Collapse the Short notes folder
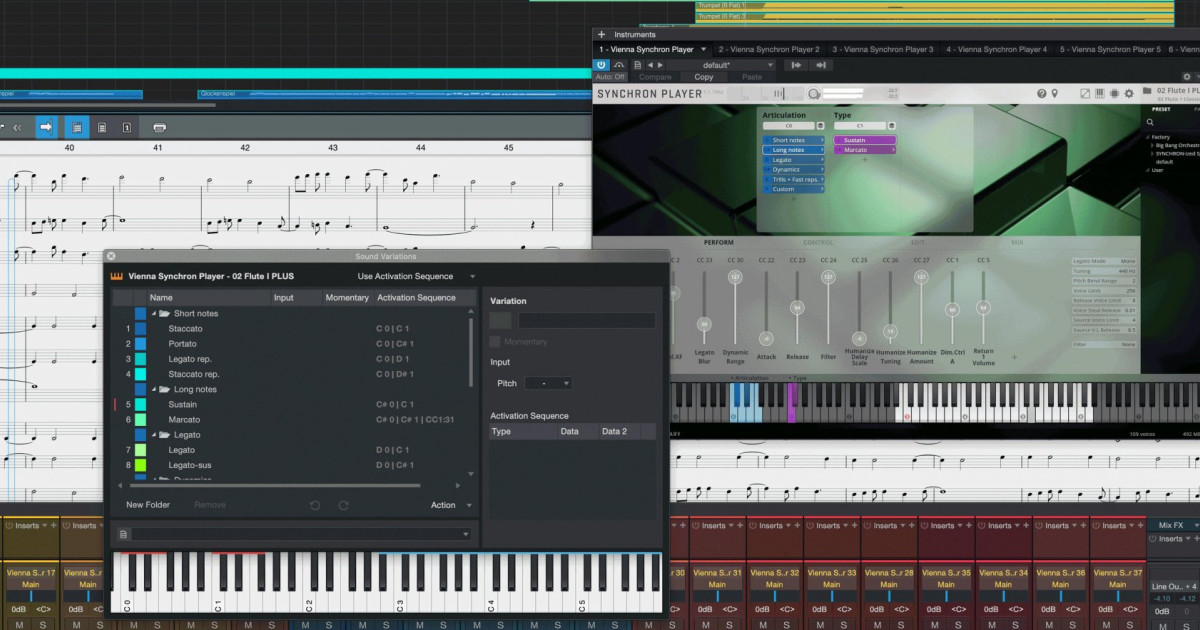This screenshot has width=1200, height=630. pos(154,313)
